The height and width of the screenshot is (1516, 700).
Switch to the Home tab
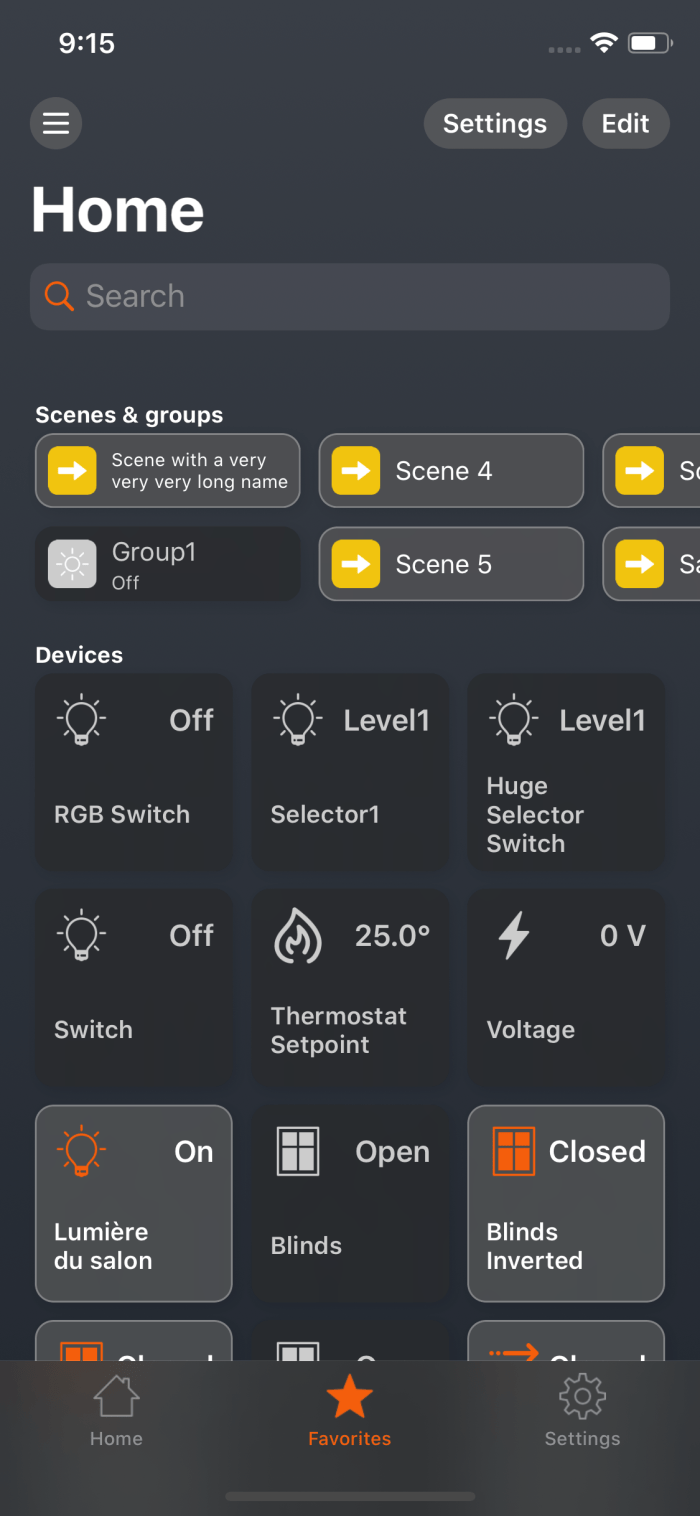pyautogui.click(x=116, y=1410)
